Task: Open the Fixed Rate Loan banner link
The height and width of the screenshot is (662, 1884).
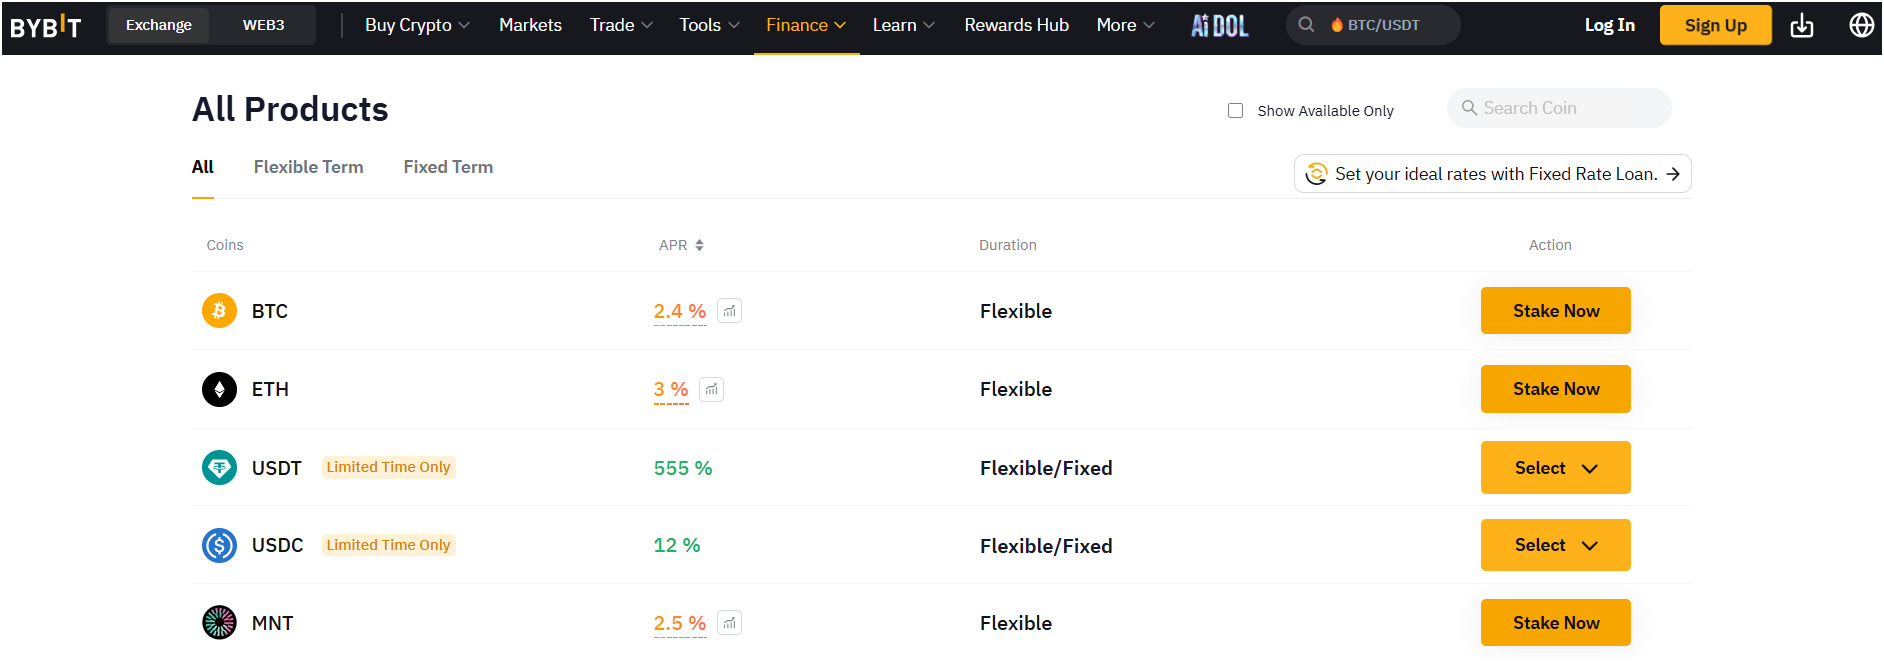Action: tap(1492, 174)
